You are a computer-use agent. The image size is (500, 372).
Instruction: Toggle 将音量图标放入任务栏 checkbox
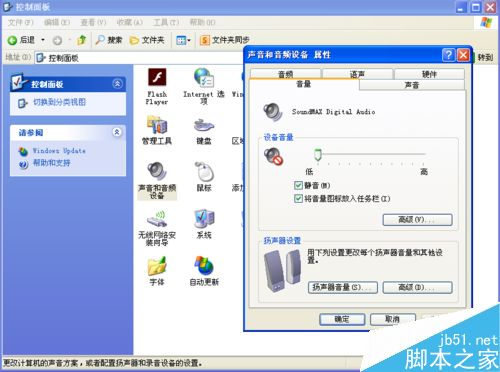coord(298,199)
